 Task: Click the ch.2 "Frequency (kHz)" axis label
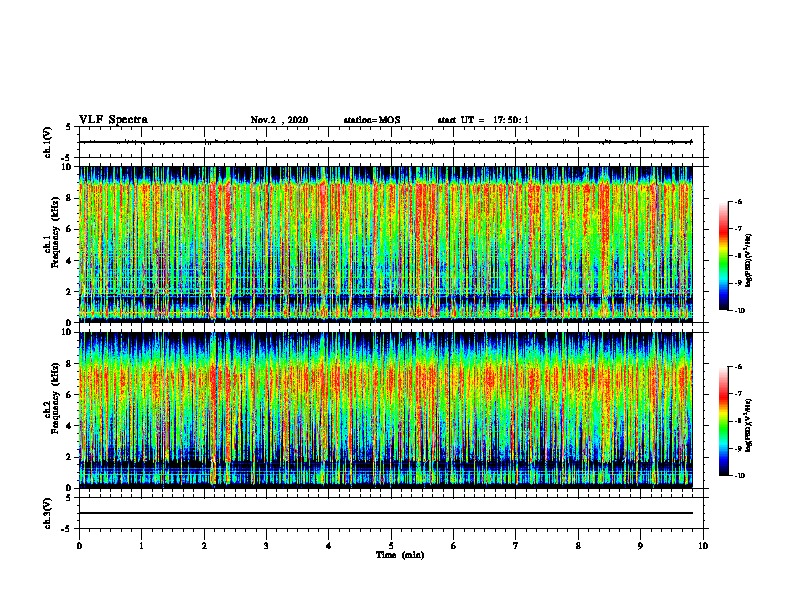point(55,398)
